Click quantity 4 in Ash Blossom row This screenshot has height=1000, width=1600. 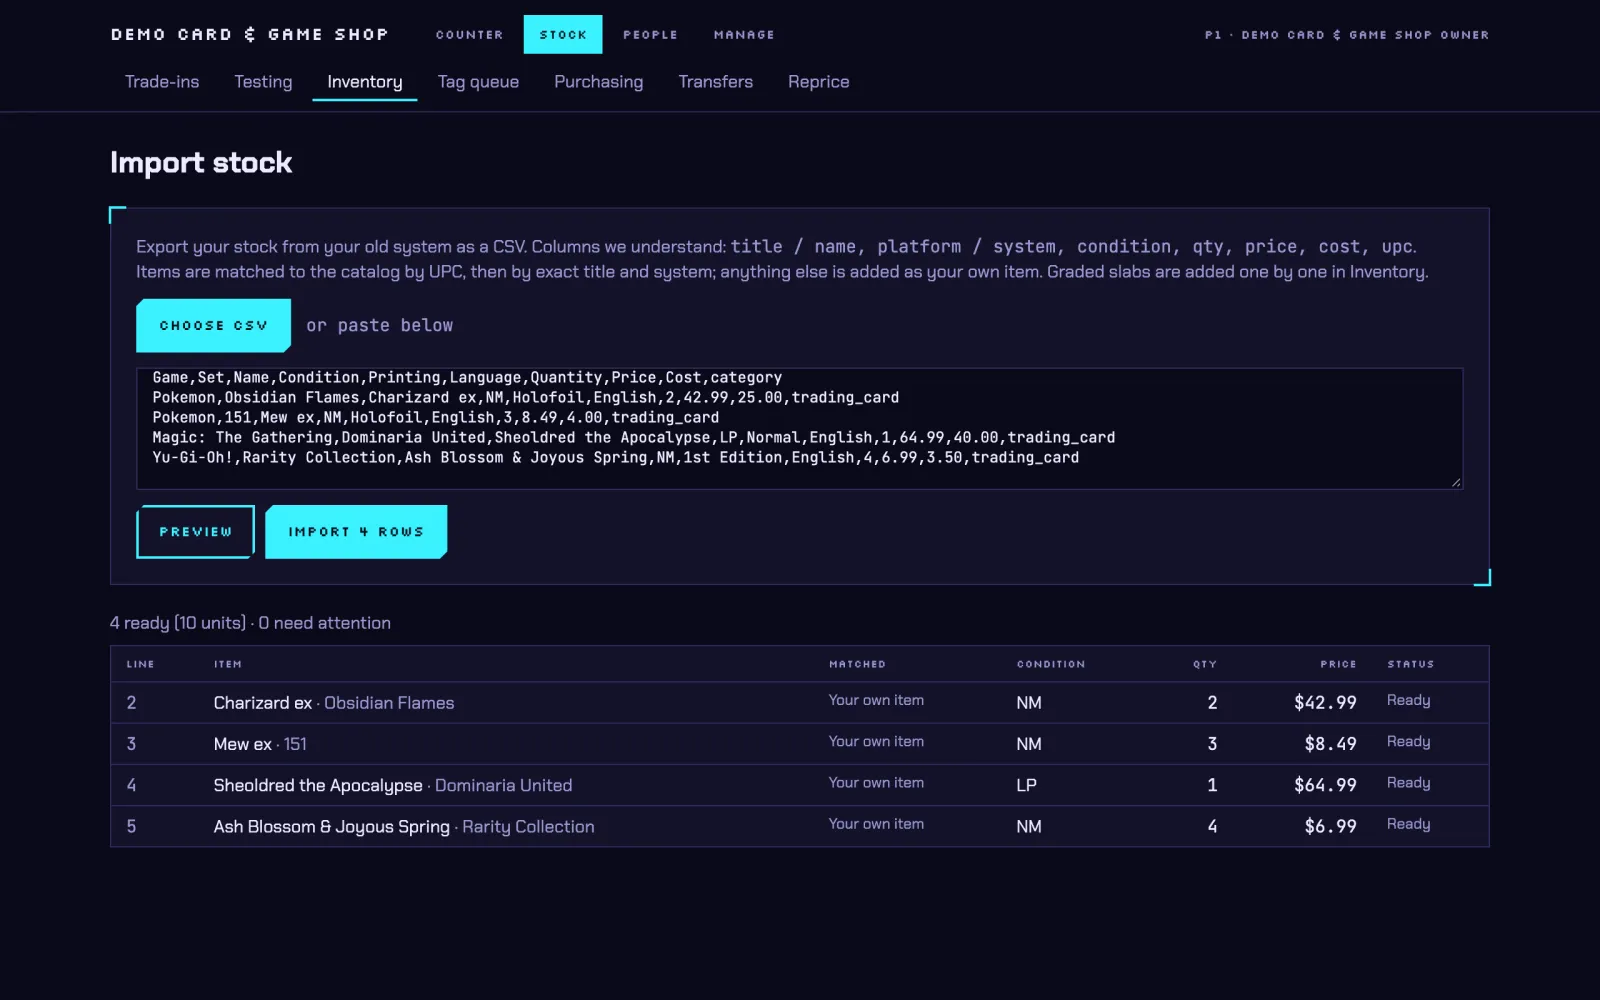[x=1212, y=826]
